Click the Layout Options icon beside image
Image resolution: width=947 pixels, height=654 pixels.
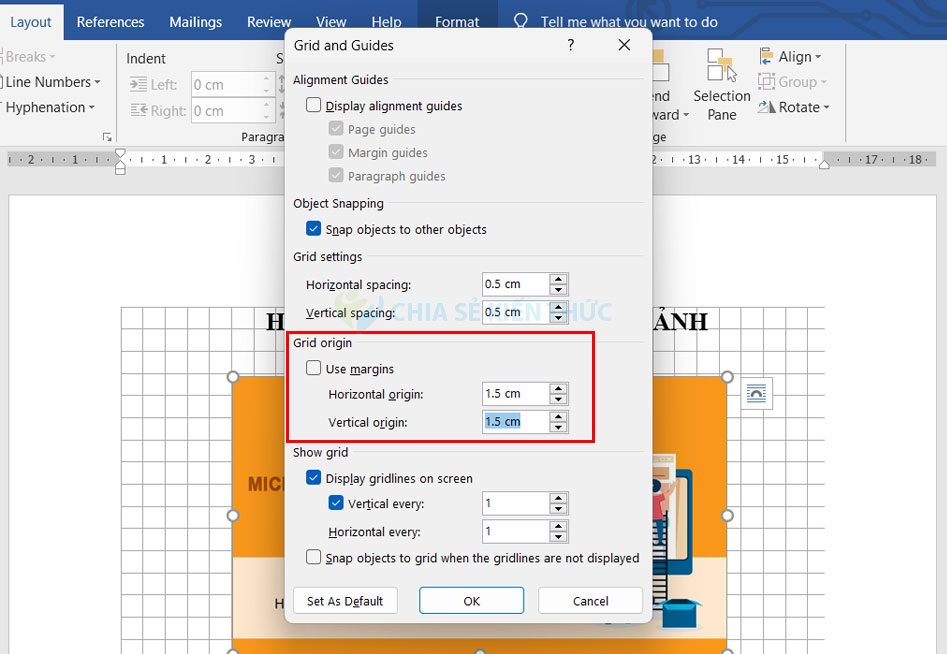pyautogui.click(x=757, y=394)
